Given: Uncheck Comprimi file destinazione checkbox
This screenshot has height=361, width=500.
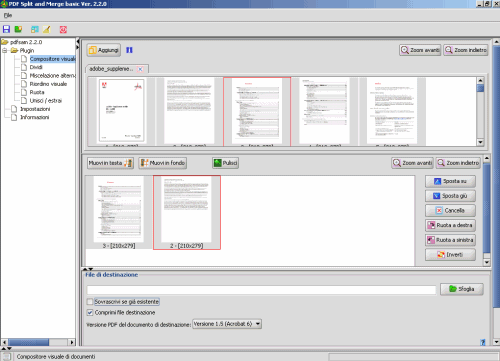Looking at the screenshot, I should (90, 312).
